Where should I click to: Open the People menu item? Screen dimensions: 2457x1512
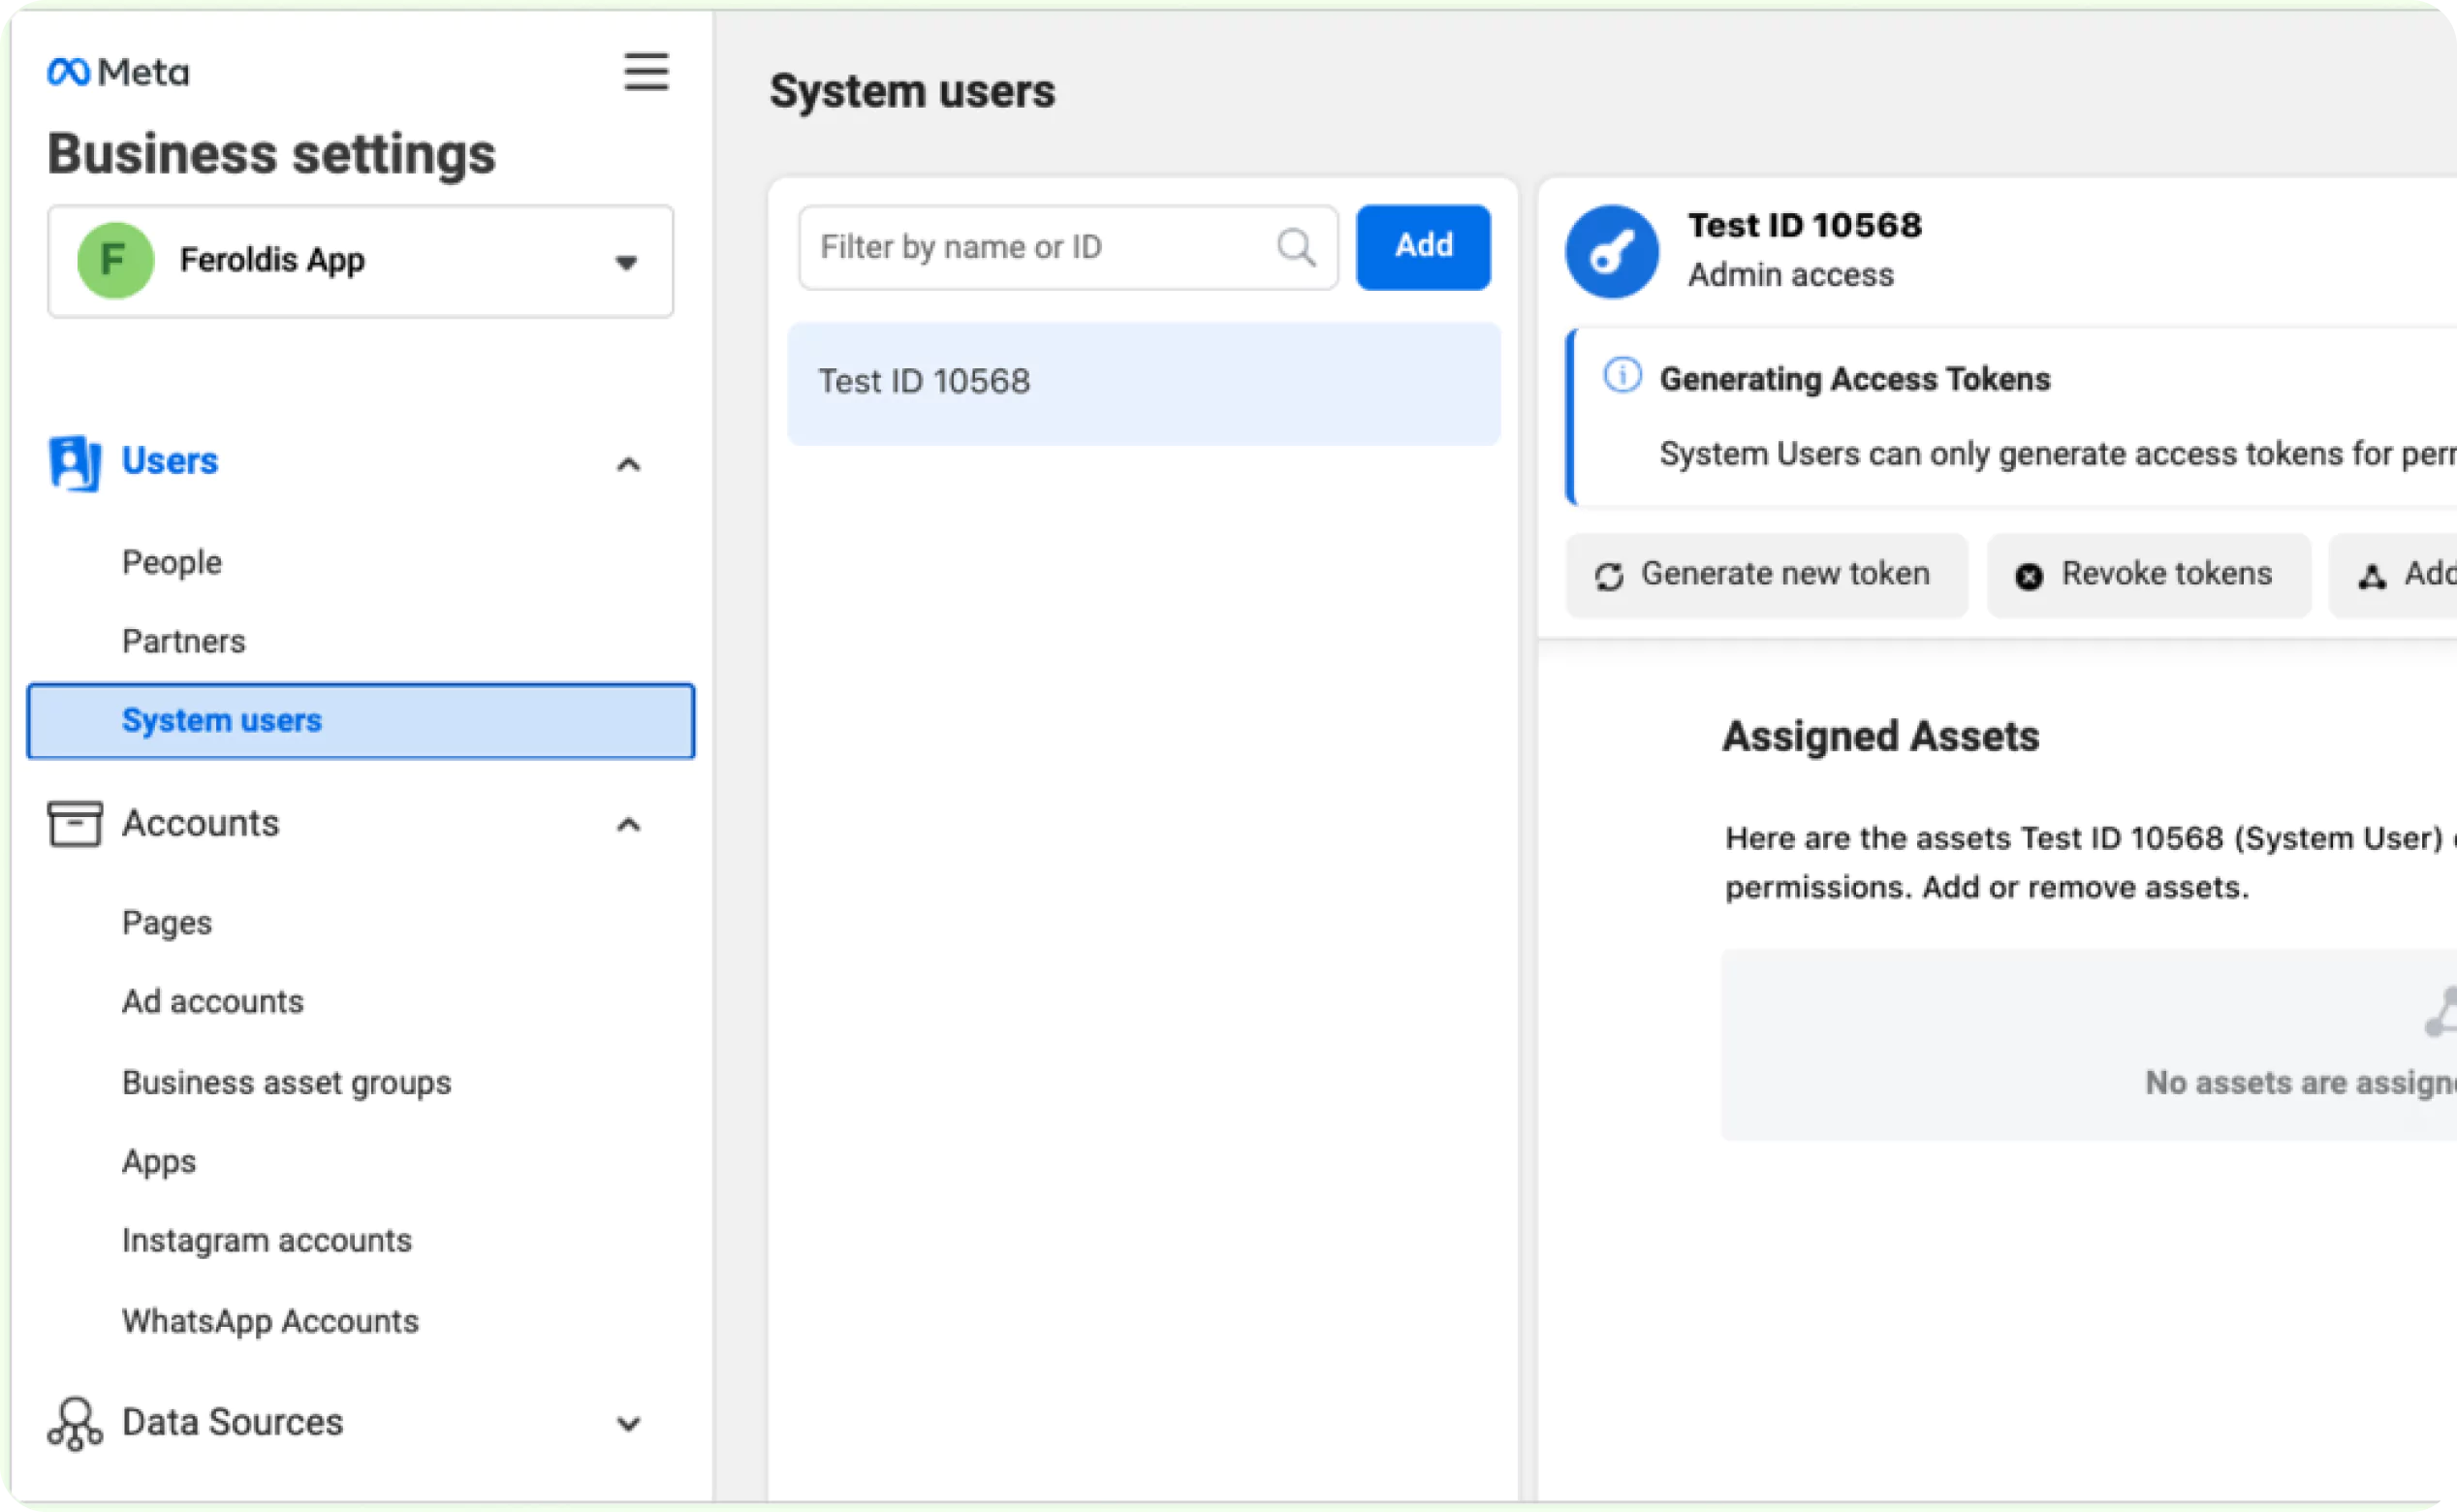[172, 563]
